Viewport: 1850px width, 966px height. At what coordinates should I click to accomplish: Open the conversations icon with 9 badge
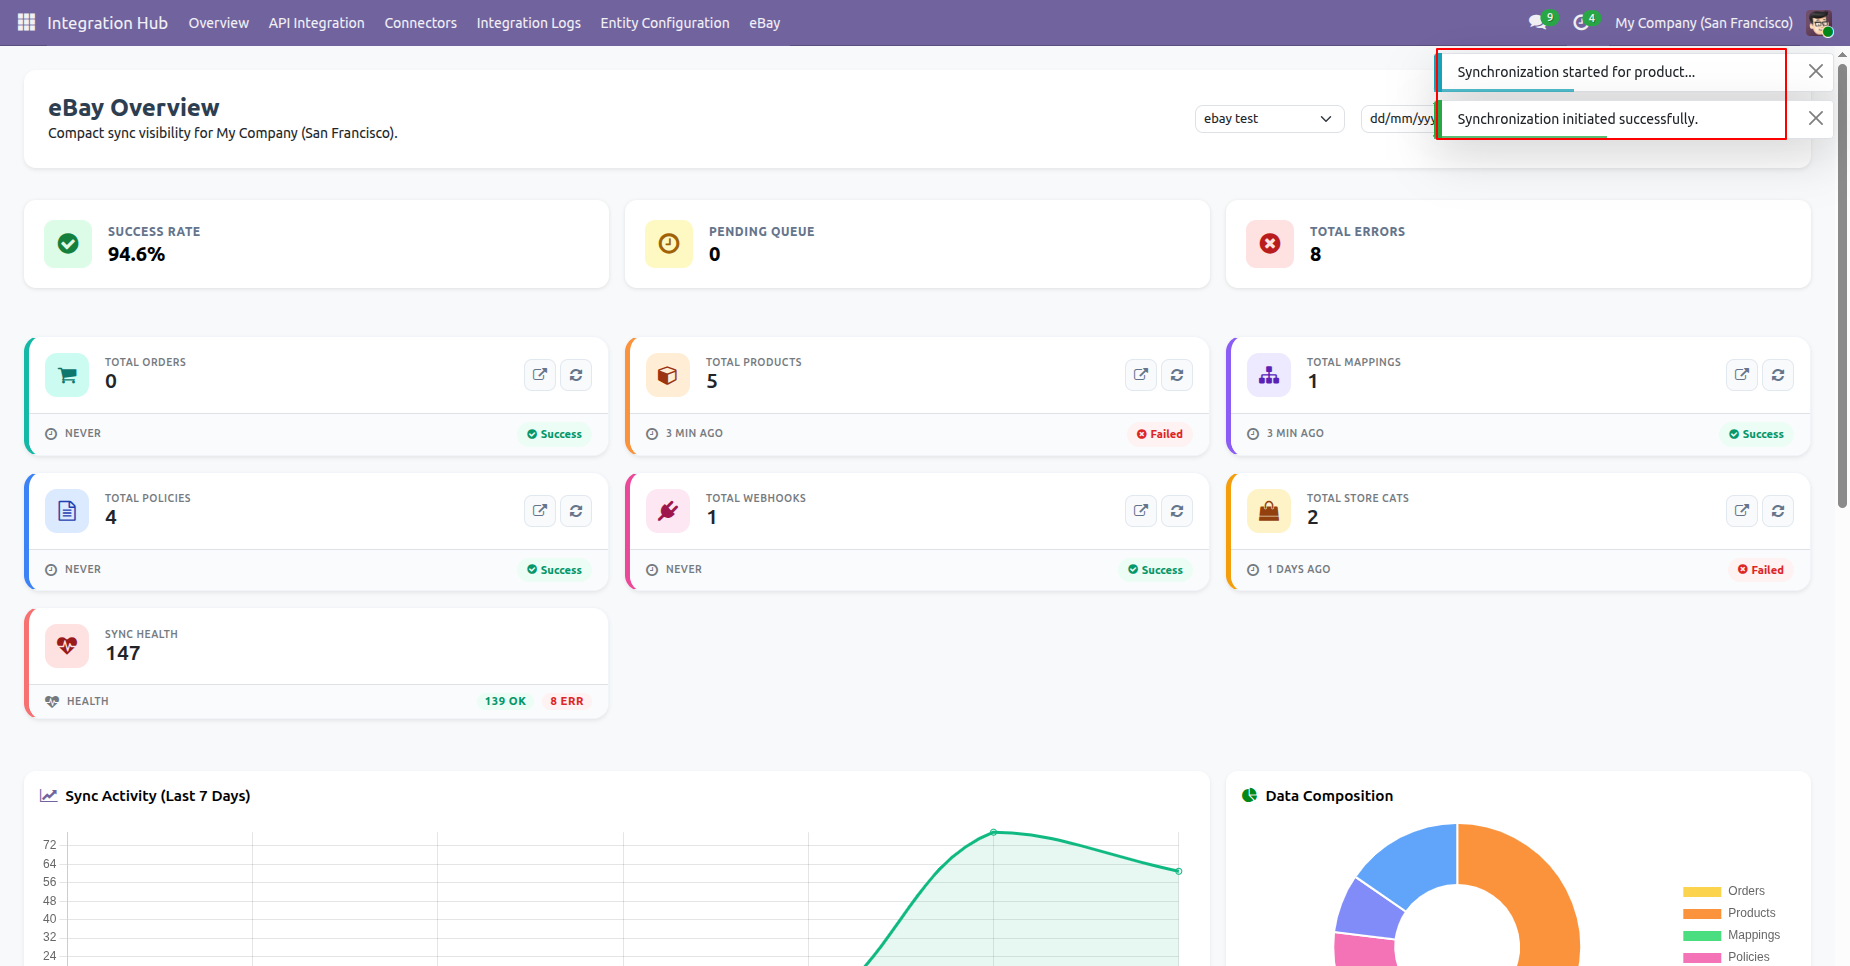tap(1539, 22)
